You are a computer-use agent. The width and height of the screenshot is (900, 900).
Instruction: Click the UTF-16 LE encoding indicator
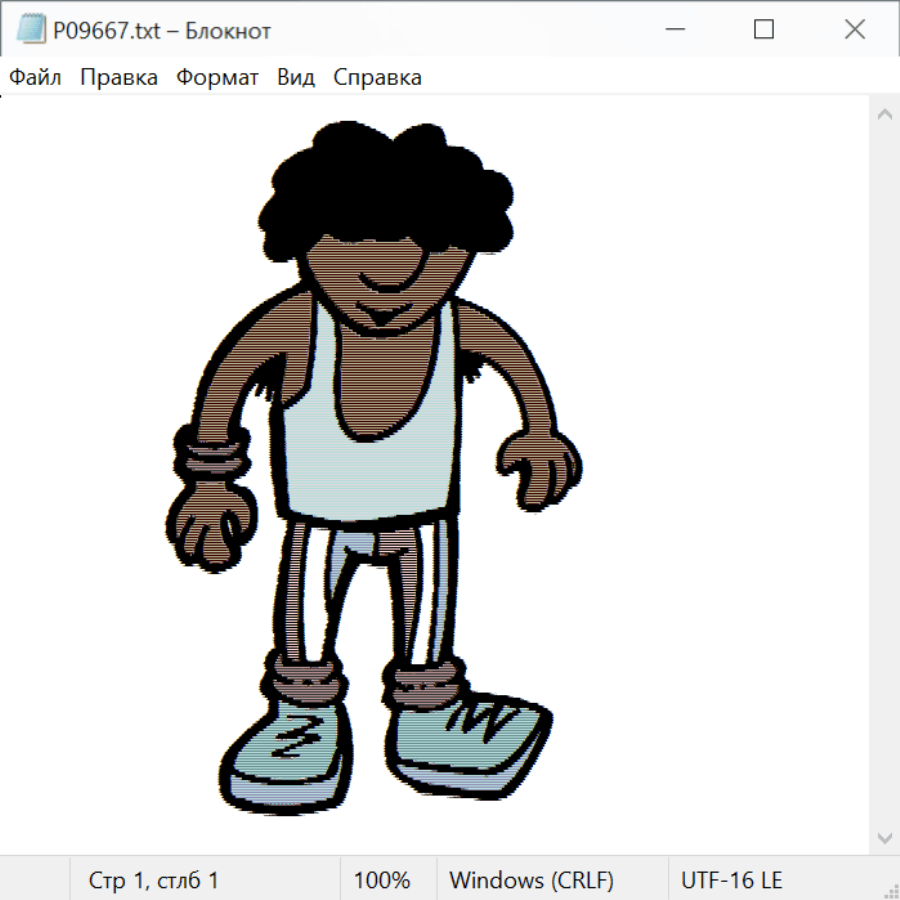(731, 881)
